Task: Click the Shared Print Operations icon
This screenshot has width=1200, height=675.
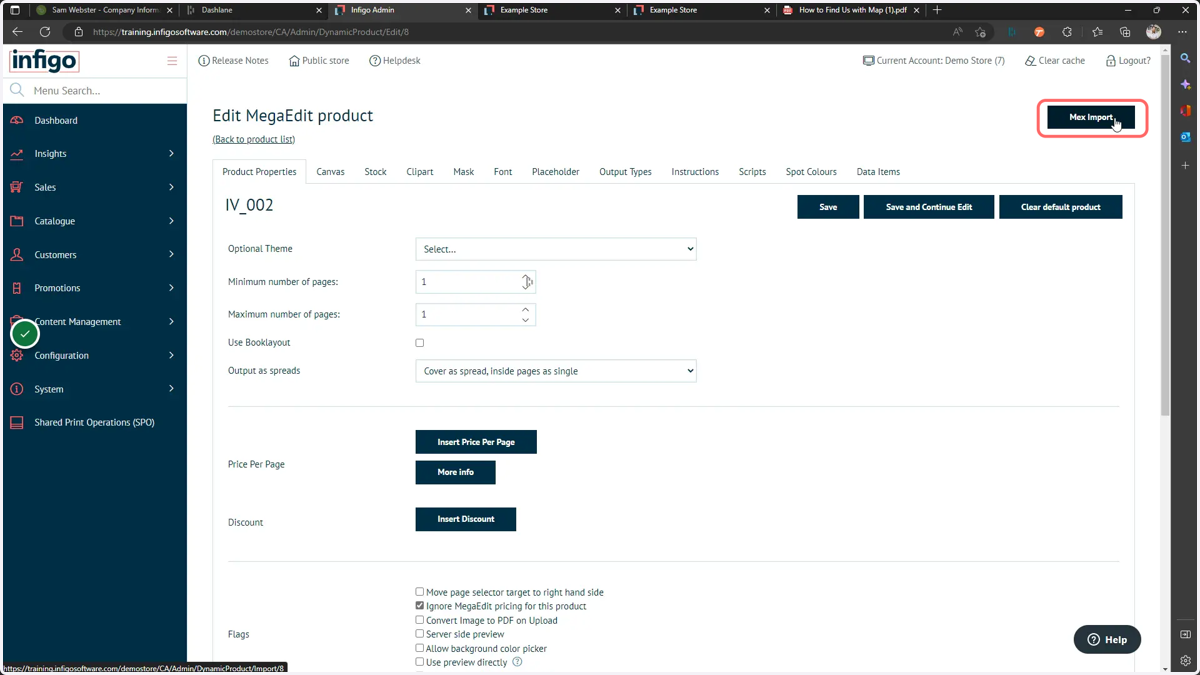Action: (17, 423)
